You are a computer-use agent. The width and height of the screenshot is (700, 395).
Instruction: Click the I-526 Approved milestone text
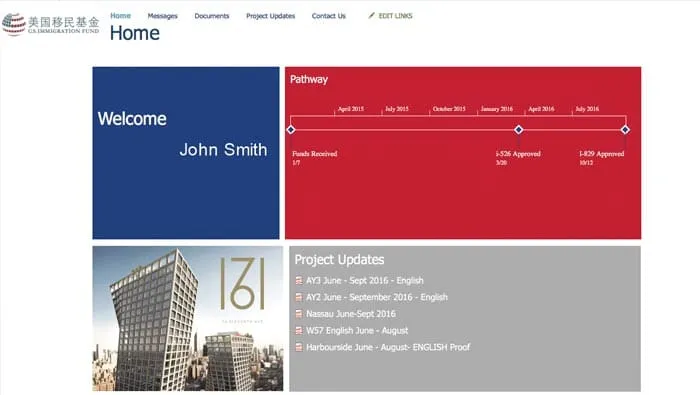pos(518,154)
